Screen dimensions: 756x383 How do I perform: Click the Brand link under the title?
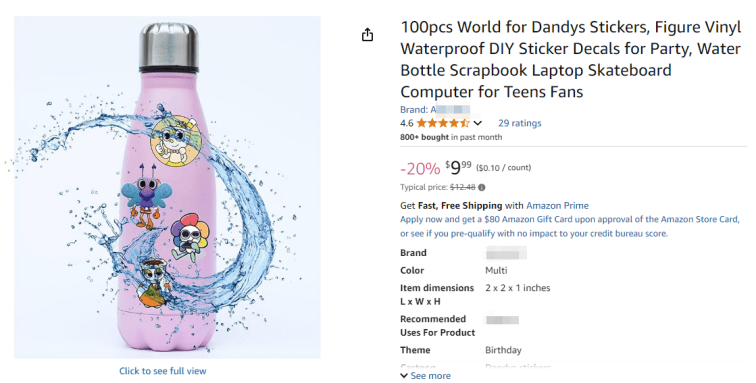[x=435, y=109]
